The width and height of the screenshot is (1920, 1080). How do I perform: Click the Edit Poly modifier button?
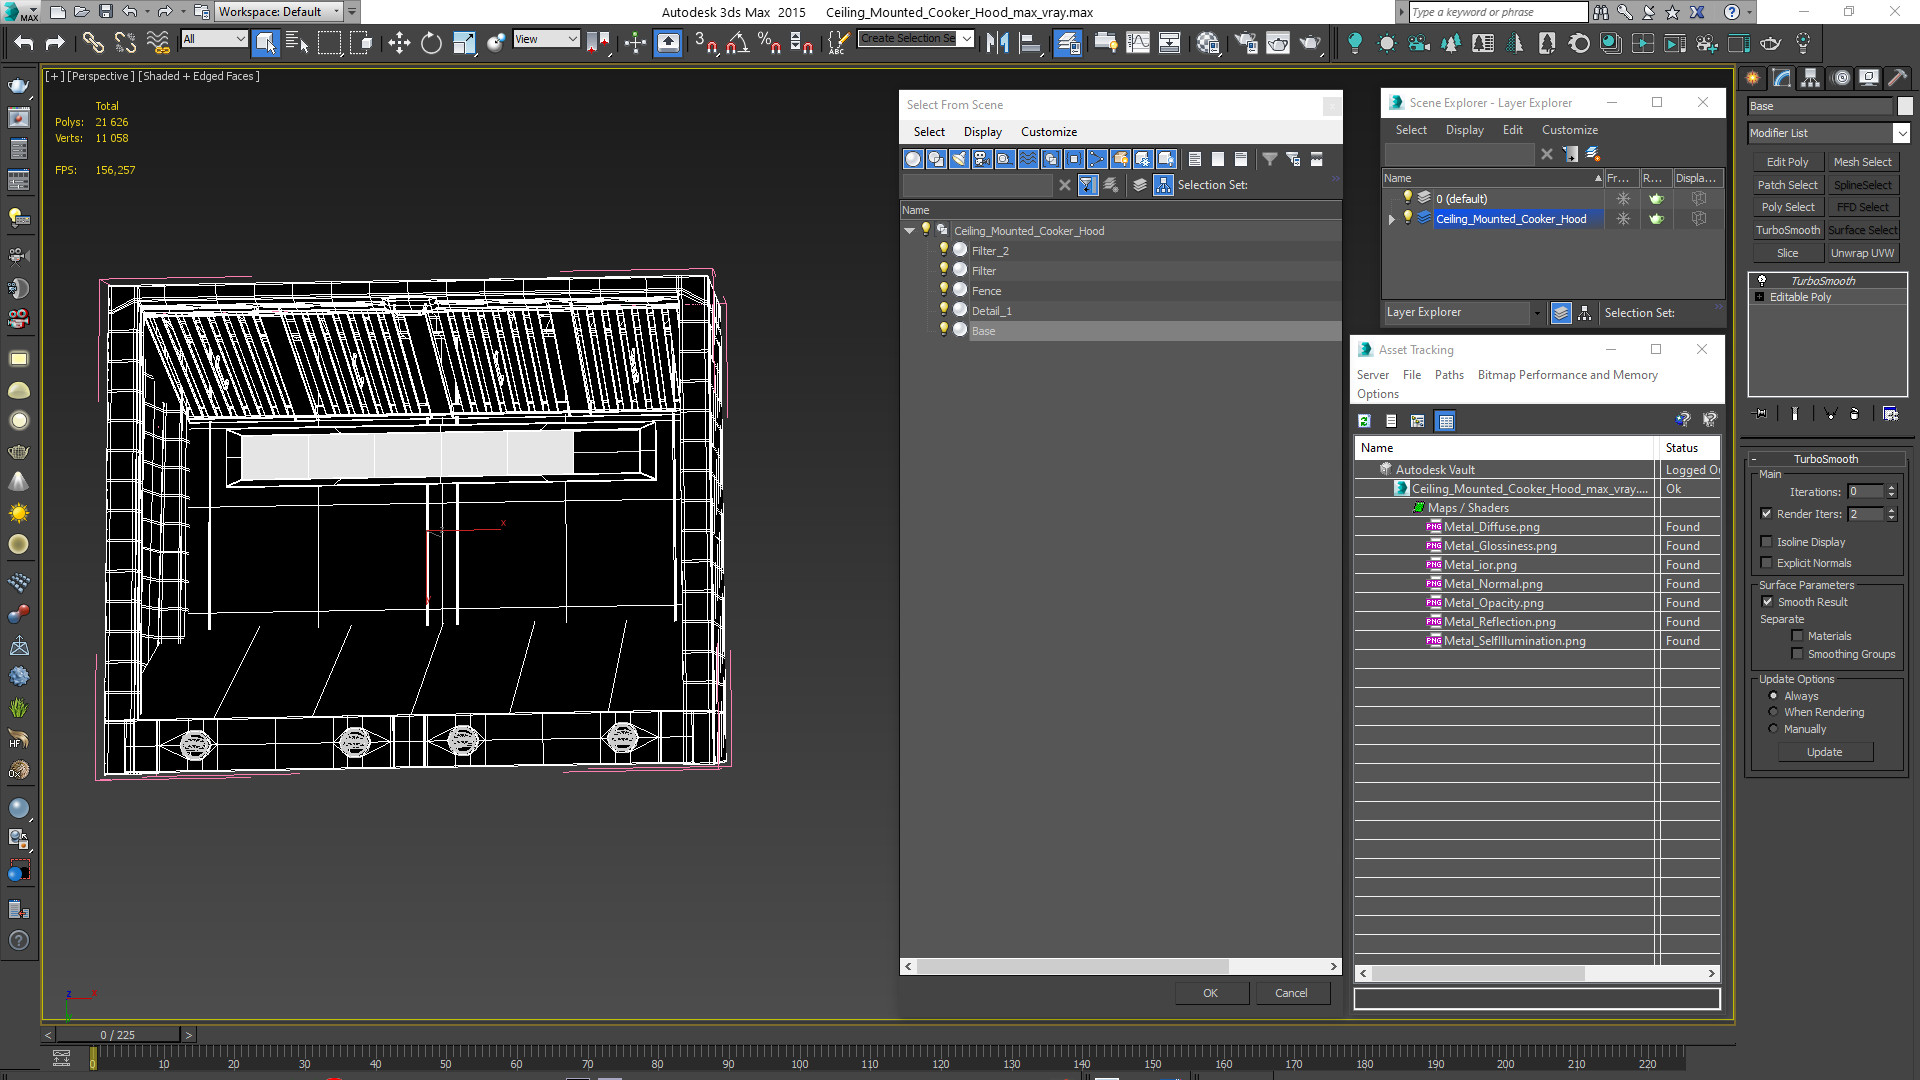pos(1787,162)
